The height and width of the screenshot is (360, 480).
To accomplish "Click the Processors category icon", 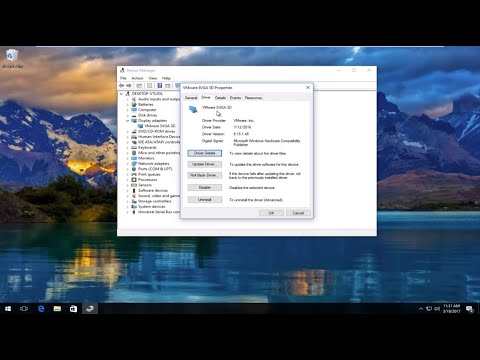I will click(x=134, y=180).
